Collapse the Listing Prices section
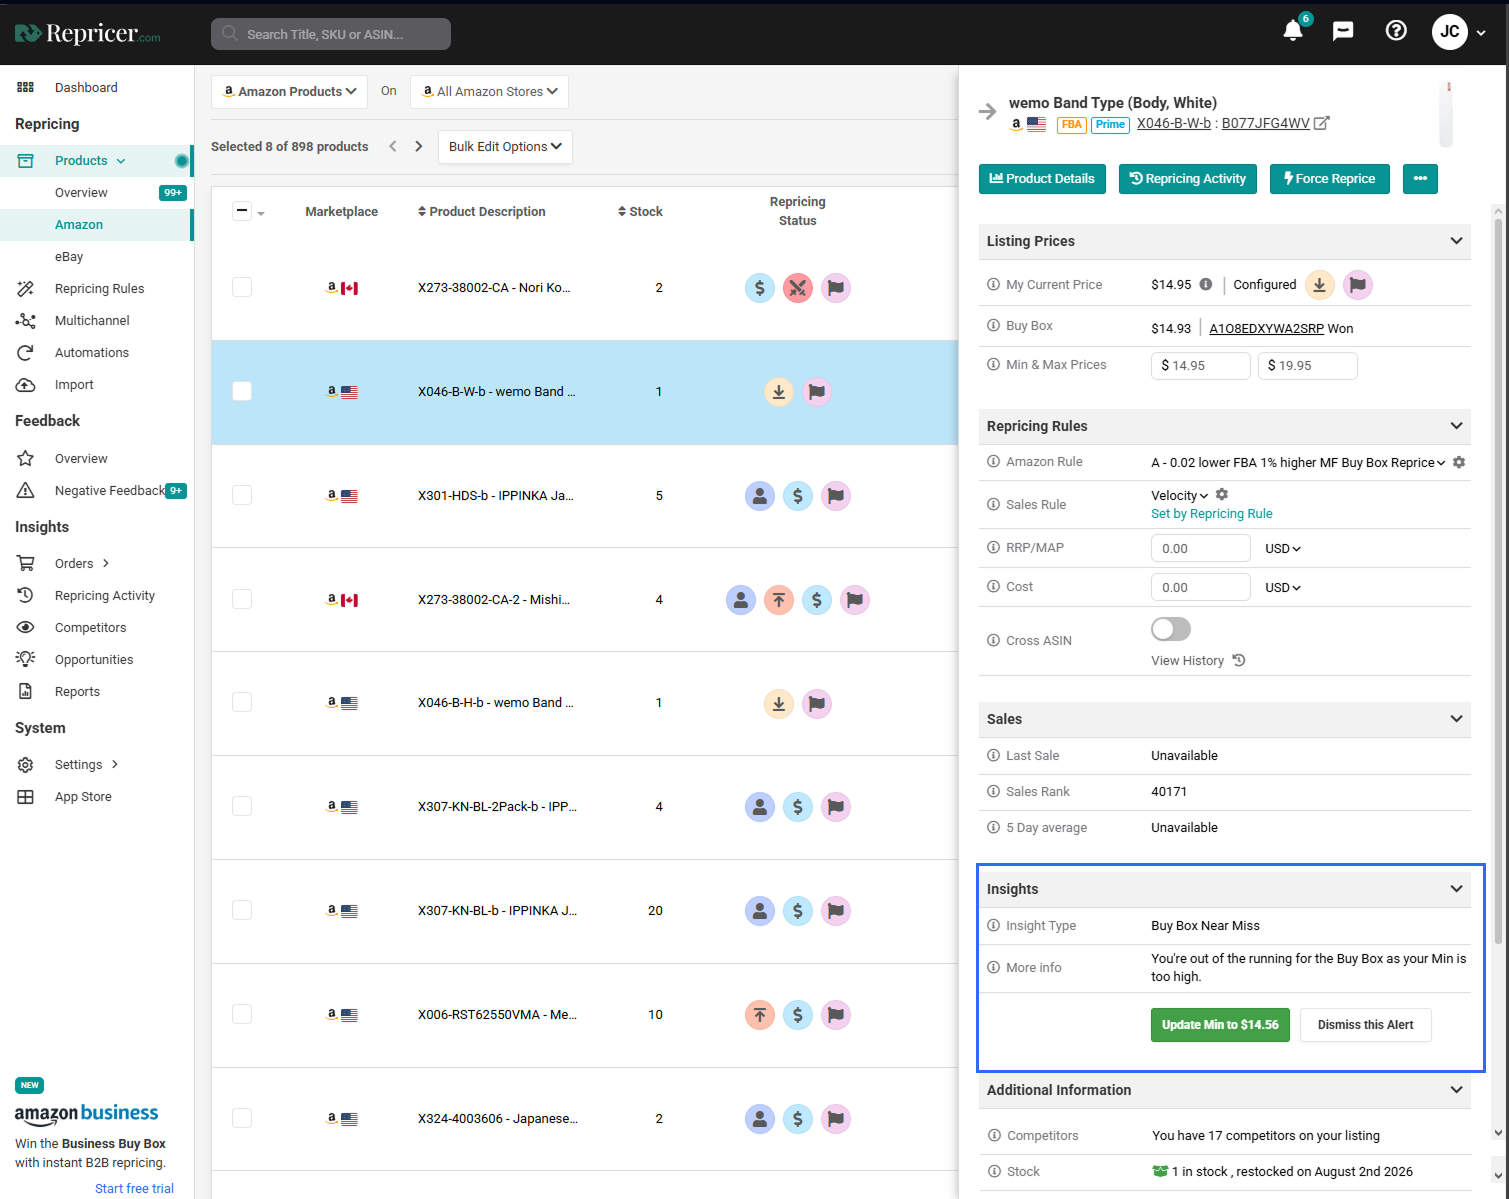The width and height of the screenshot is (1509, 1199). (1456, 241)
